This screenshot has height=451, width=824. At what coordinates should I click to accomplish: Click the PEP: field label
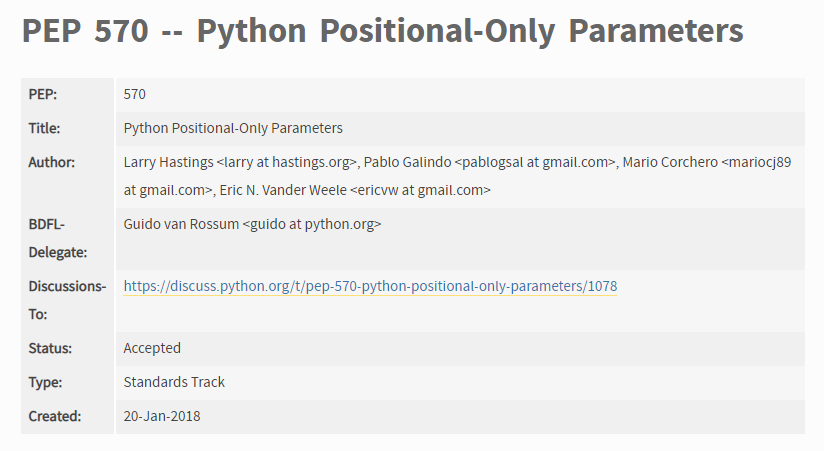(43, 94)
